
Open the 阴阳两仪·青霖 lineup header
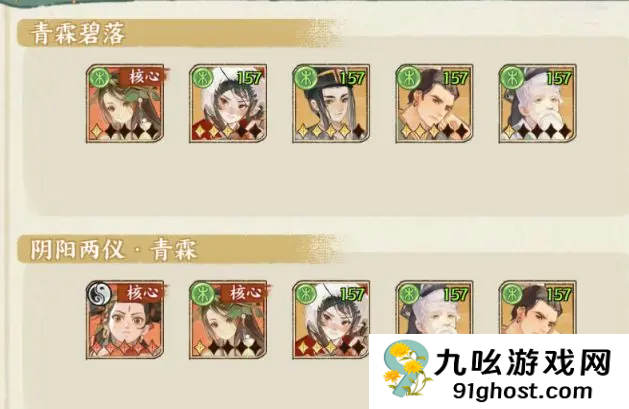click(114, 249)
